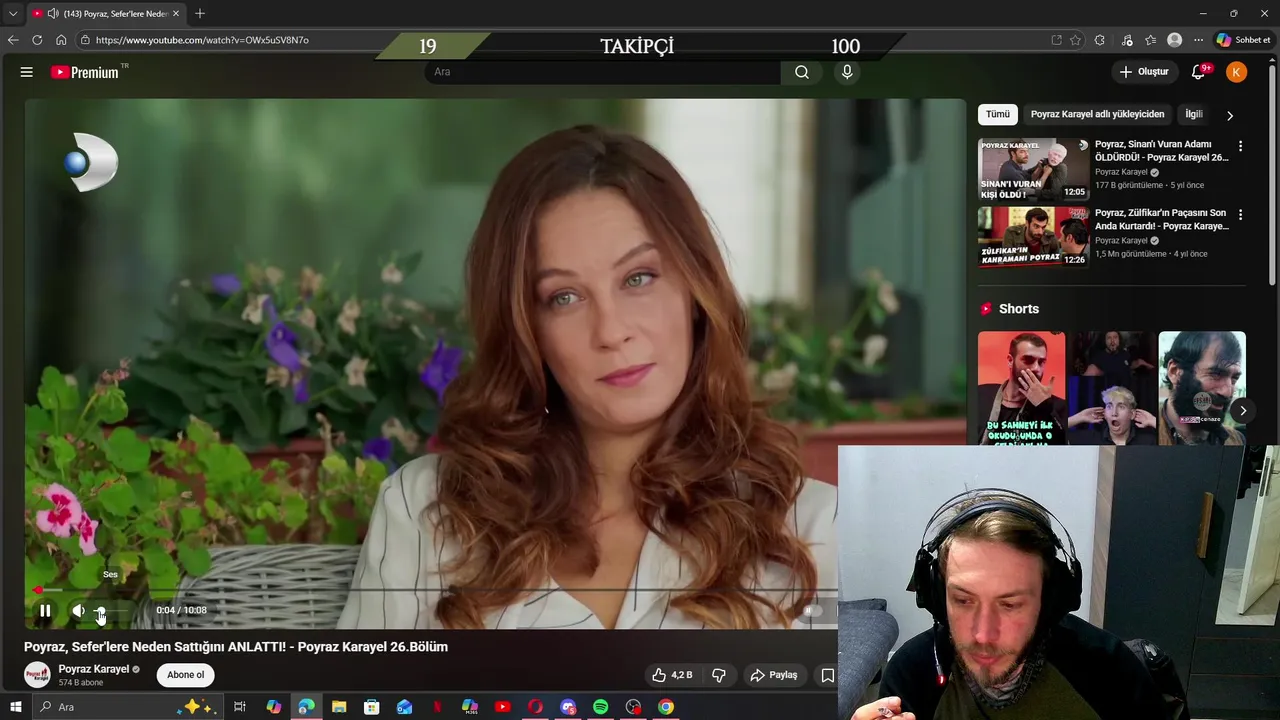
Task: Go to browser home page icon
Action: click(x=61, y=40)
